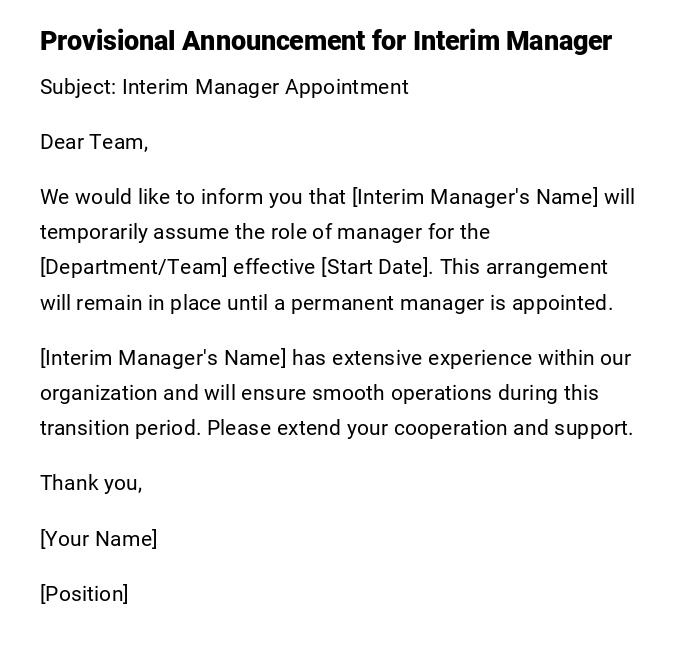Click the 'Thank you,' closing line

point(91,483)
